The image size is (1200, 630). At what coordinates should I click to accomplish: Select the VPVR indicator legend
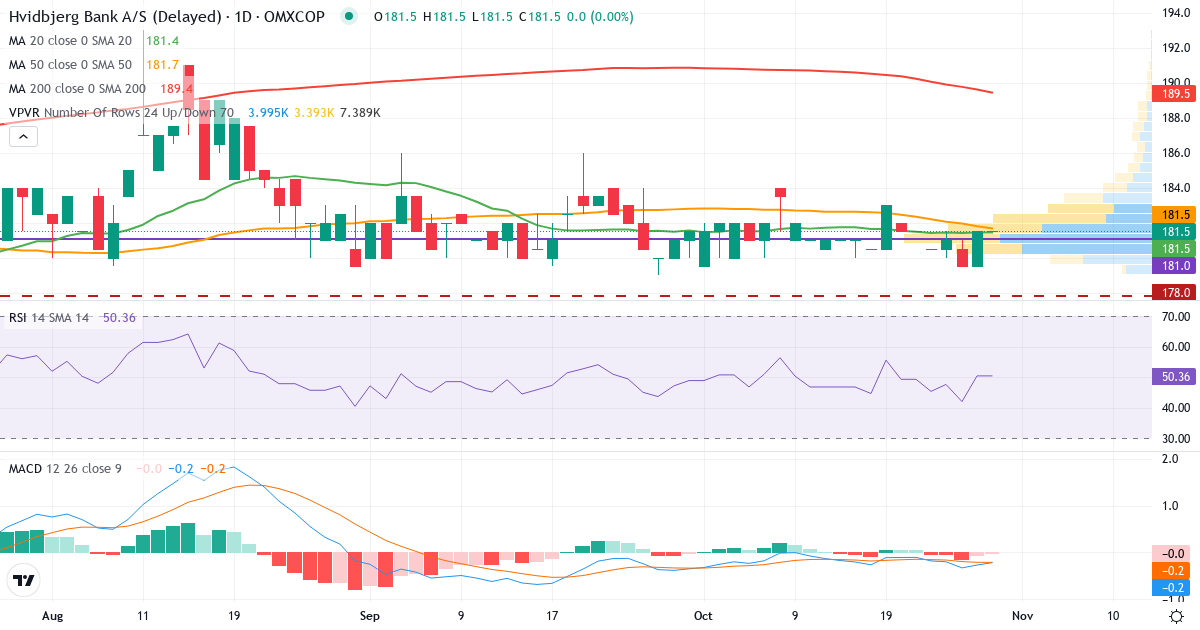click(121, 113)
